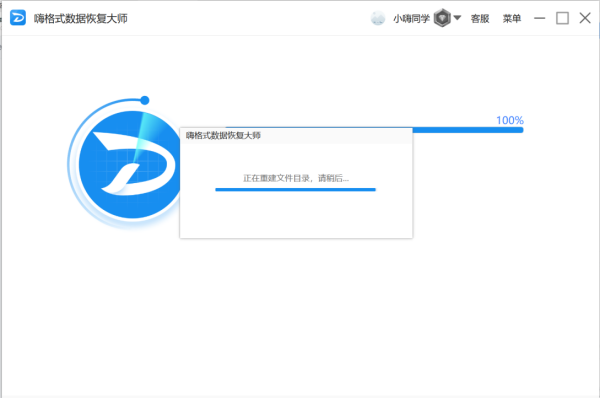Image resolution: width=600 pixels, height=398 pixels.
Task: Click the user avatar icon
Action: [x=378, y=18]
